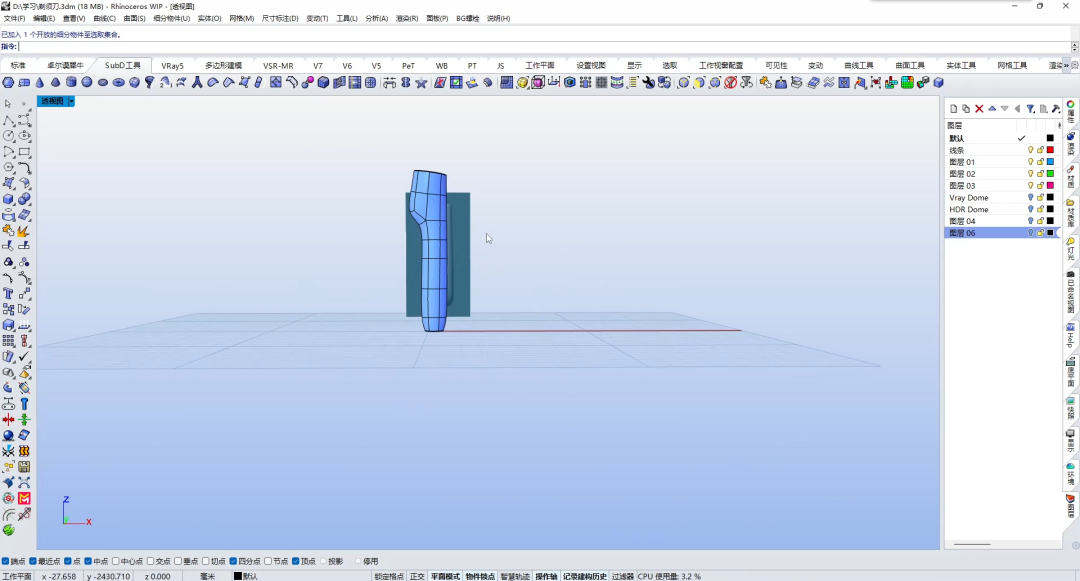The height and width of the screenshot is (581, 1080).
Task: Click the 指令 command input field
Action: click(544, 47)
